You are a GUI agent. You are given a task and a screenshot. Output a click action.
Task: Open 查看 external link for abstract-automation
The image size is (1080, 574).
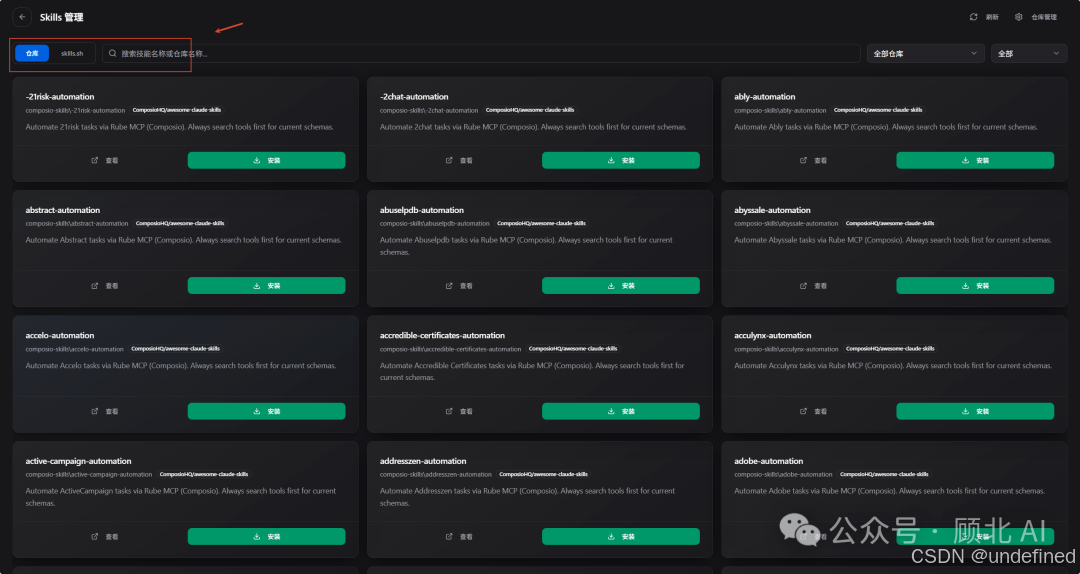coord(105,285)
